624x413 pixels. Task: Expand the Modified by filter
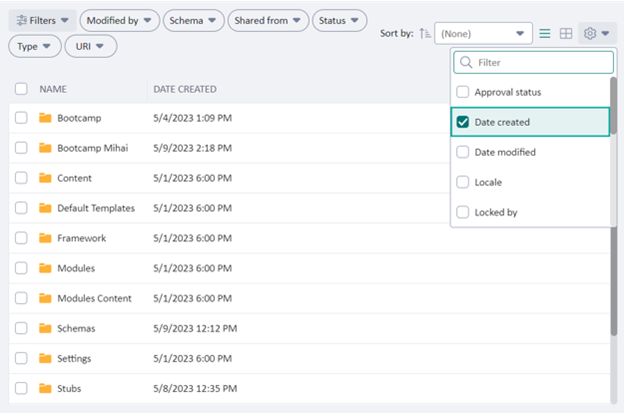(x=119, y=21)
